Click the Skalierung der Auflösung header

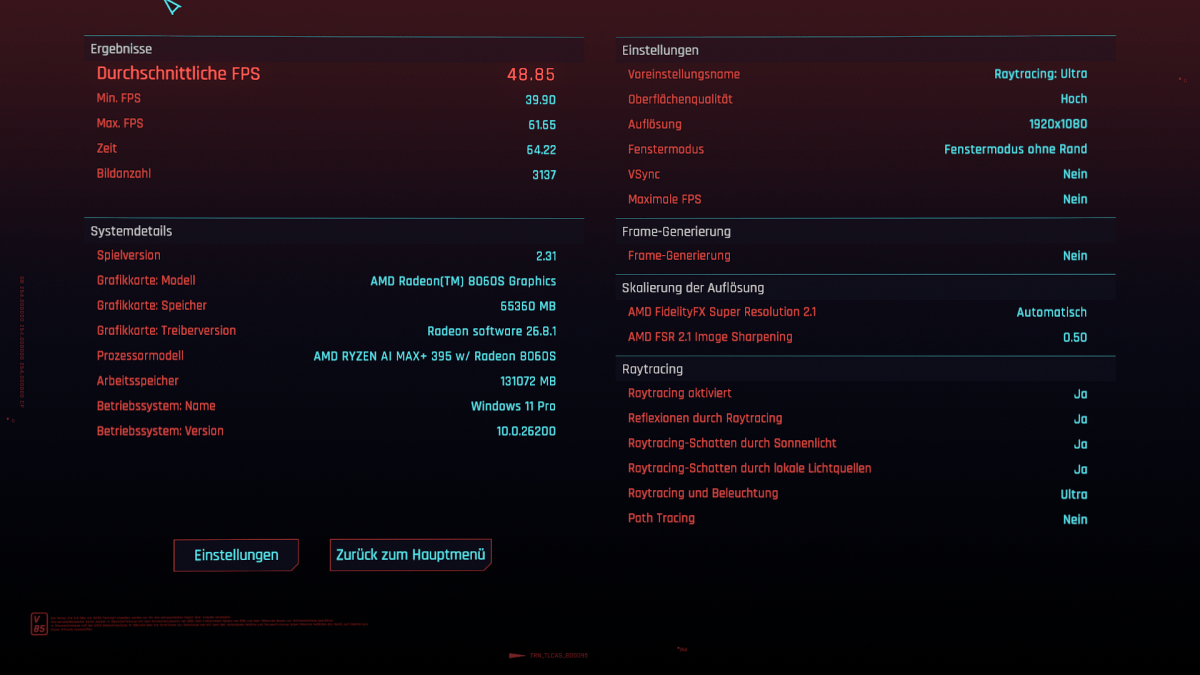point(693,288)
